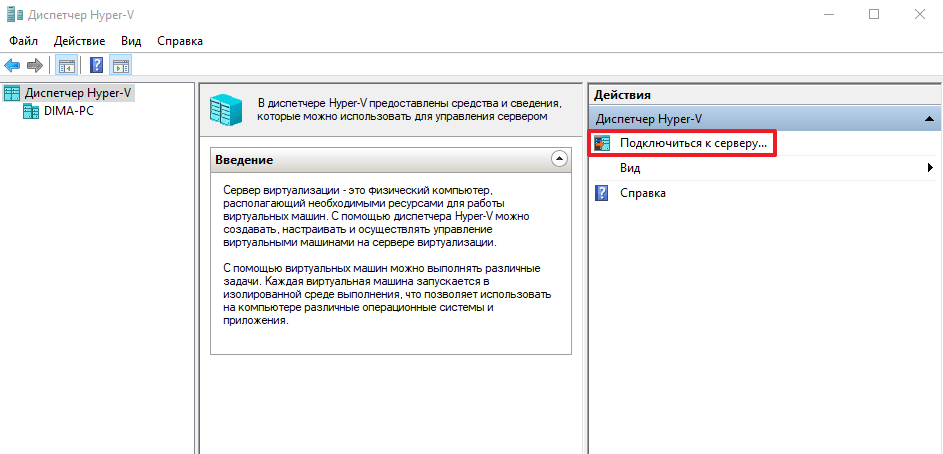Open the Действие menu
This screenshot has height=454, width=943.
[79, 41]
